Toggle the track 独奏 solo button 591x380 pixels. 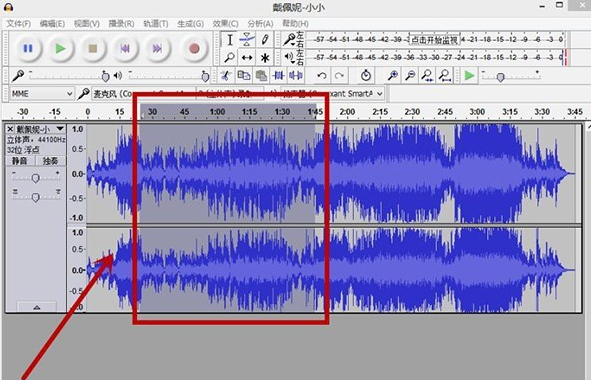pos(51,161)
